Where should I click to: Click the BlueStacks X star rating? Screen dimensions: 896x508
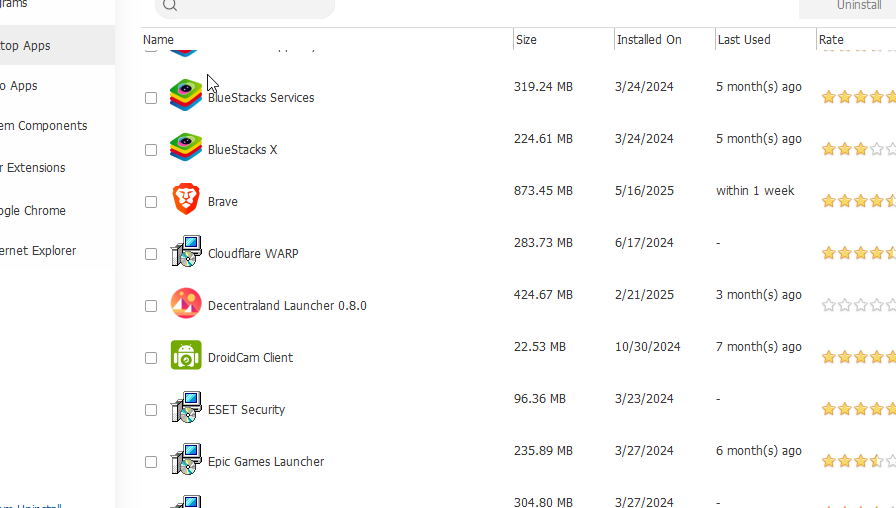tap(858, 149)
